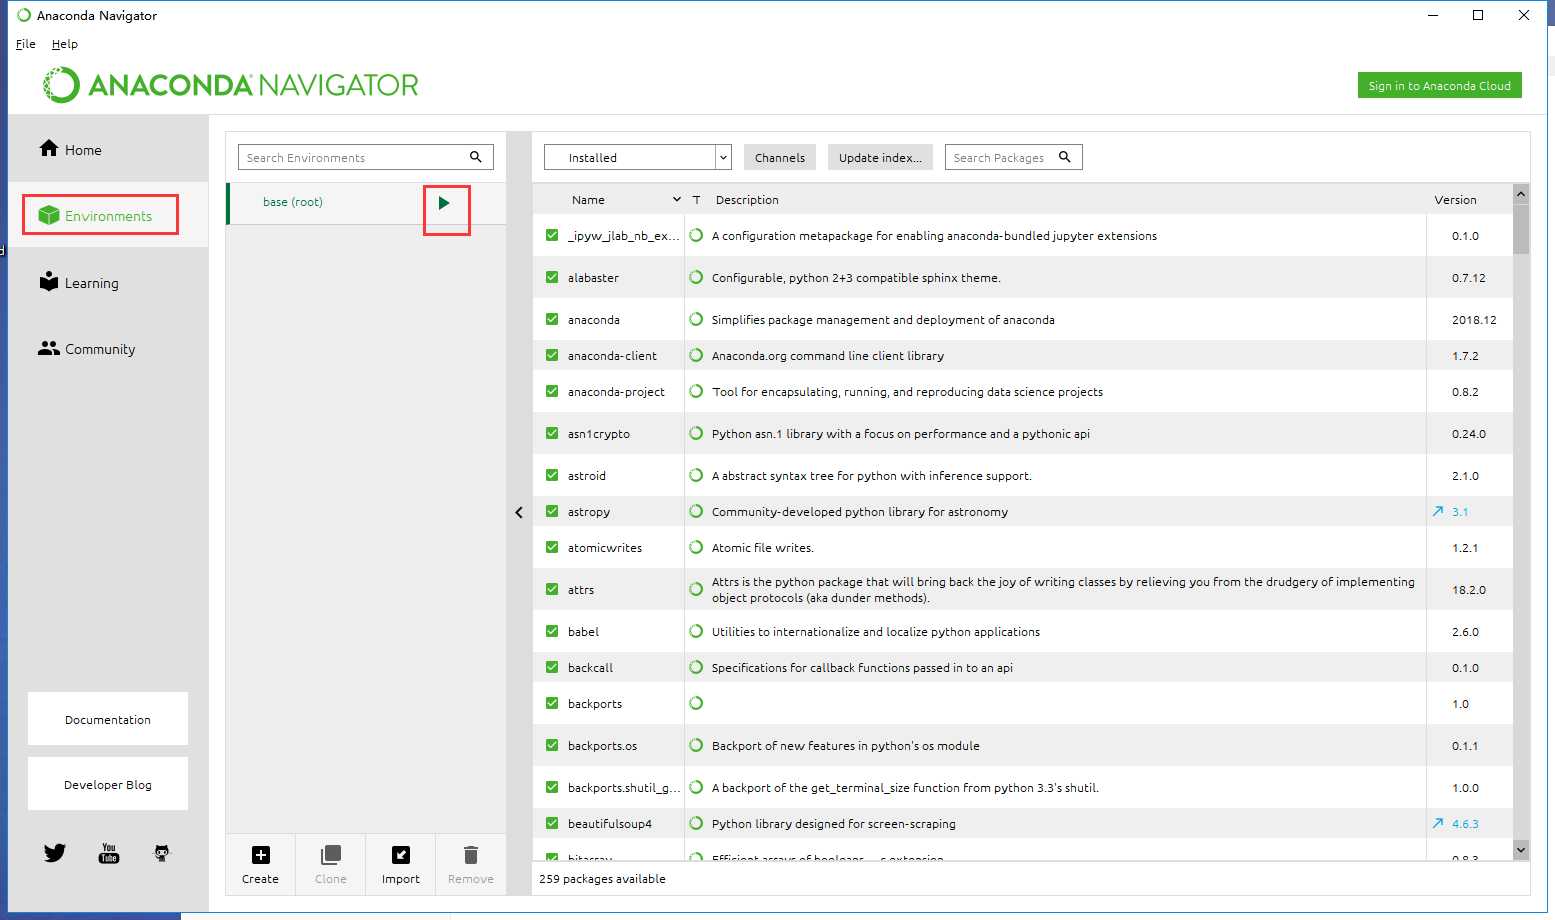Collapse the environments panel with the left chevron
The height and width of the screenshot is (920, 1555).
pyautogui.click(x=519, y=512)
